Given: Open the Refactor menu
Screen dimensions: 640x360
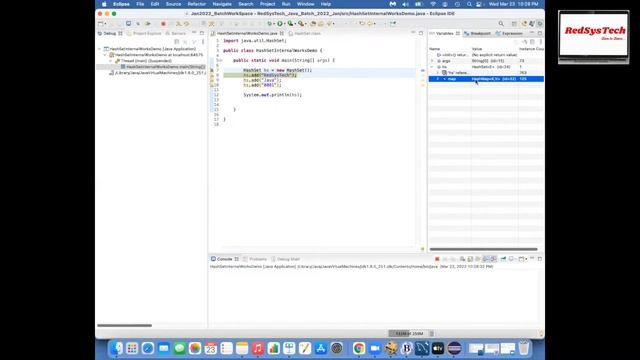Looking at the screenshot, I should click(x=197, y=4).
